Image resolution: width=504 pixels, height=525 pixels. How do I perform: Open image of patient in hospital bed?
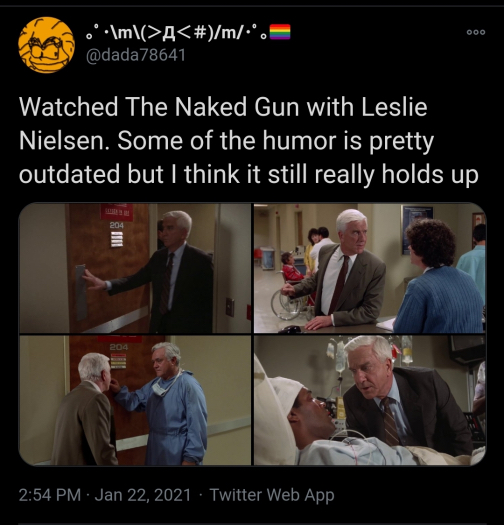(370, 400)
